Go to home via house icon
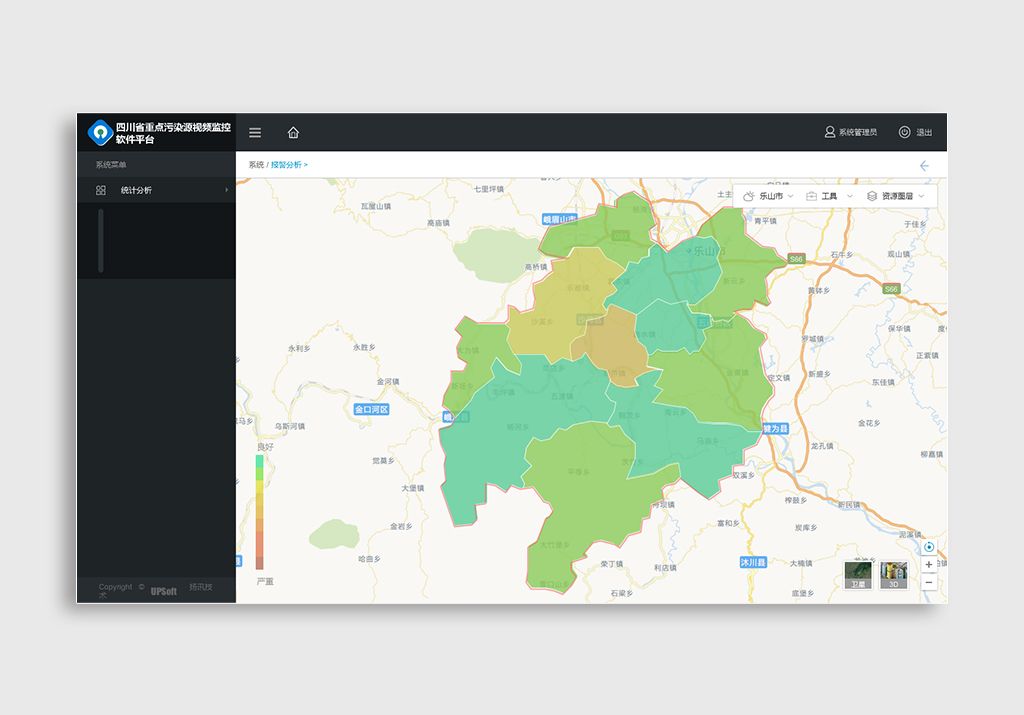Screen dimensions: 1024x715 (x=293, y=133)
